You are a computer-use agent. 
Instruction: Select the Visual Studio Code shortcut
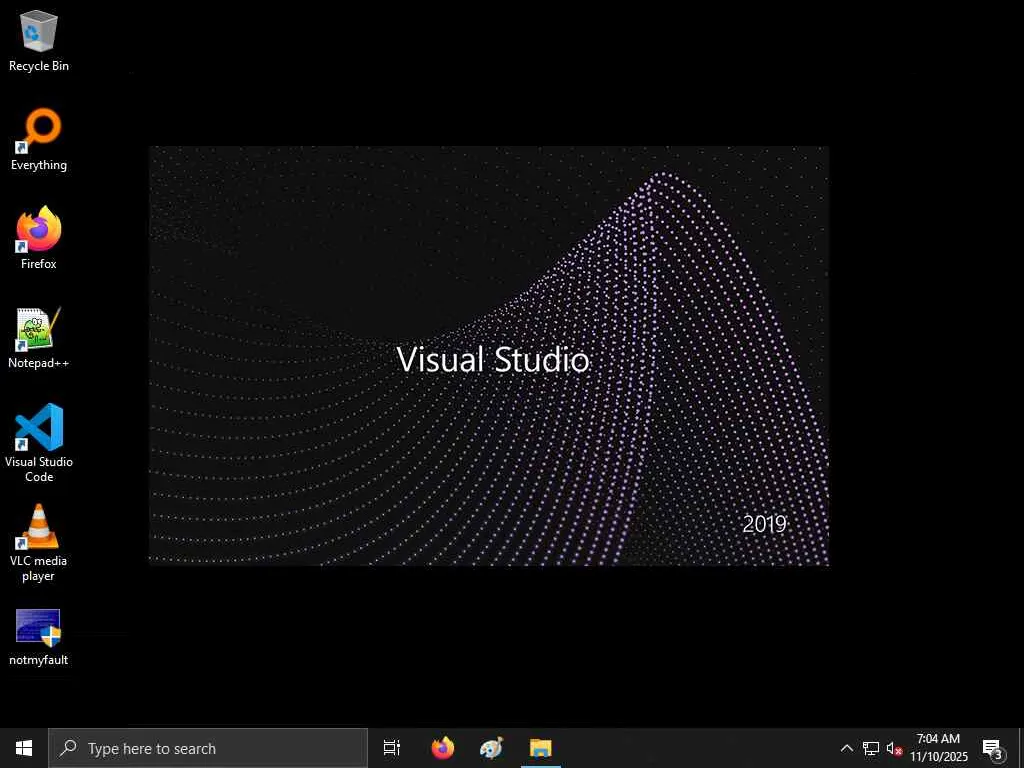click(39, 443)
